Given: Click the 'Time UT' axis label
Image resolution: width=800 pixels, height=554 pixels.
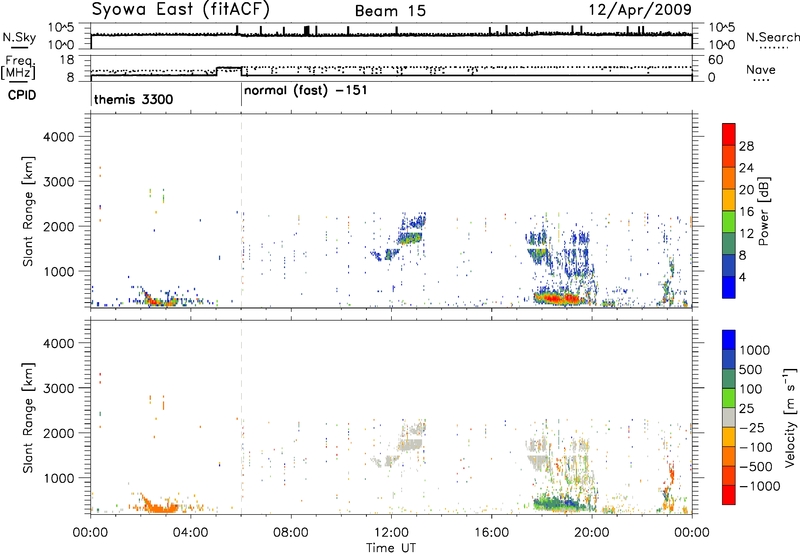Looking at the screenshot, I should pyautogui.click(x=391, y=547).
